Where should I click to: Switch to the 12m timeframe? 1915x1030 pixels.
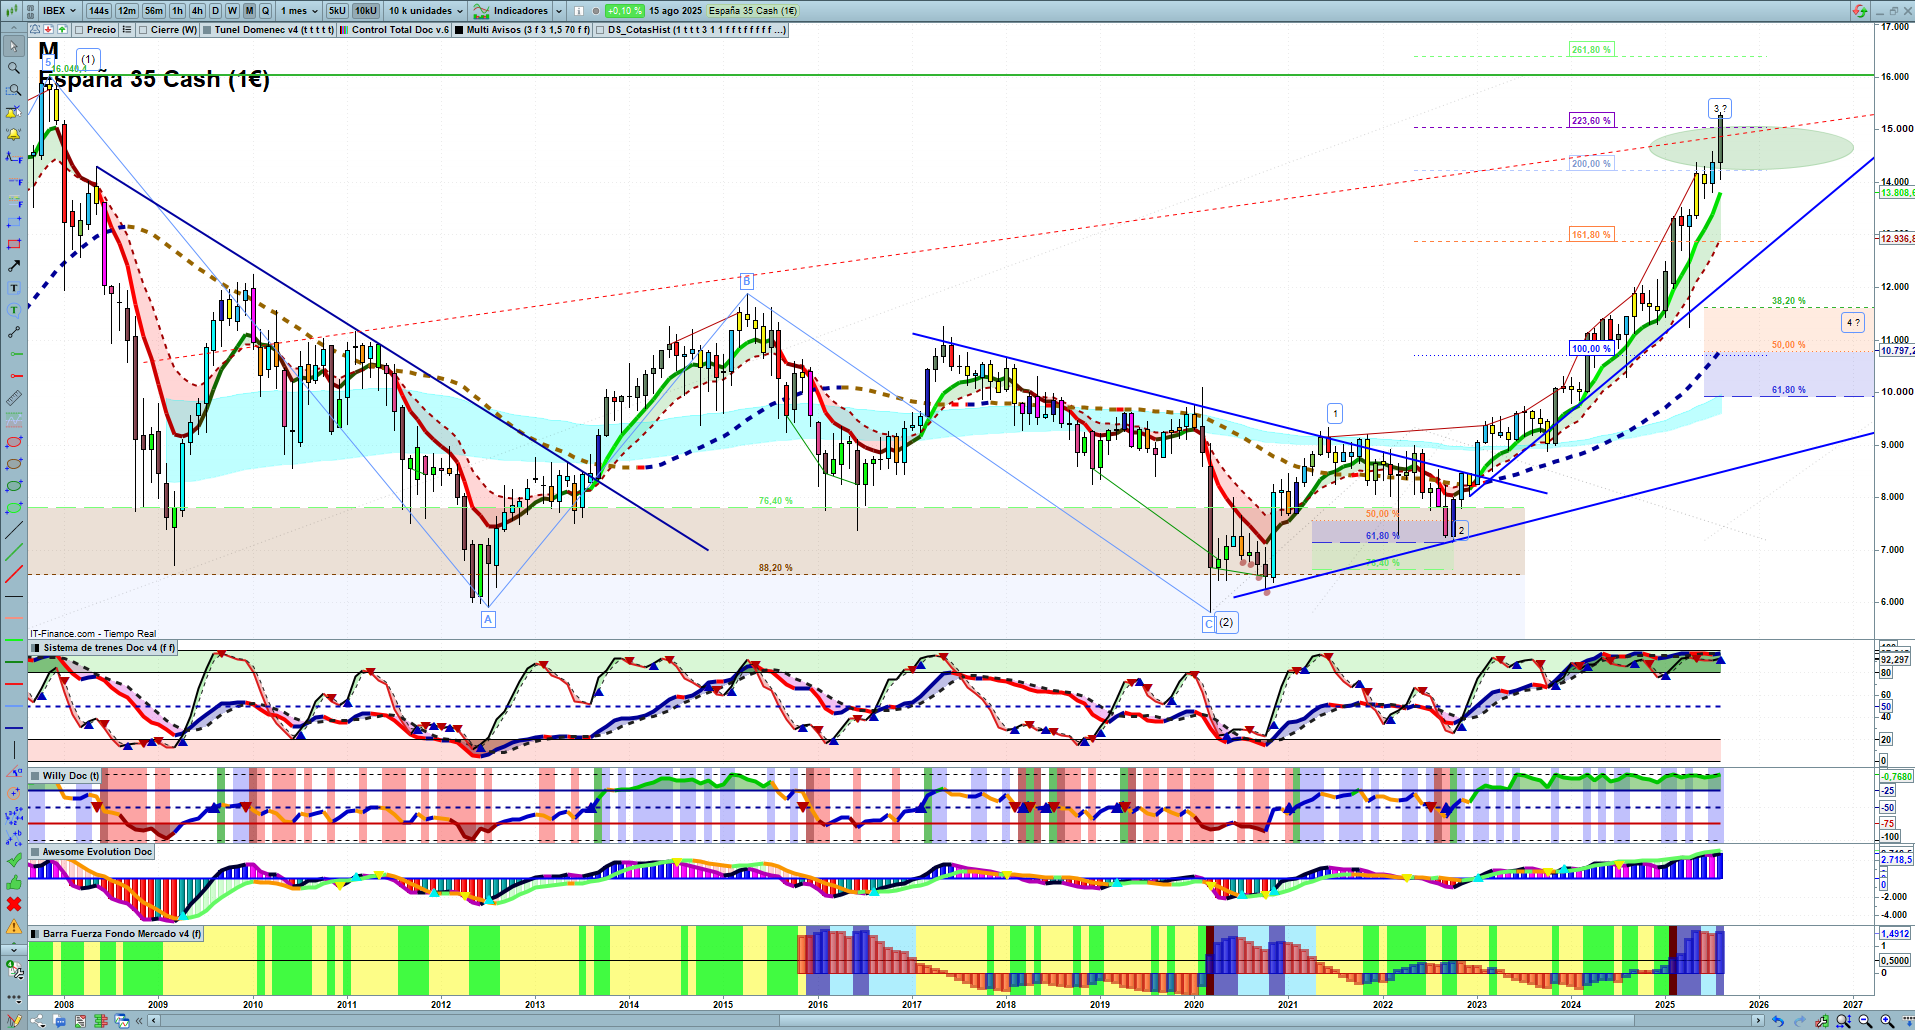(127, 11)
